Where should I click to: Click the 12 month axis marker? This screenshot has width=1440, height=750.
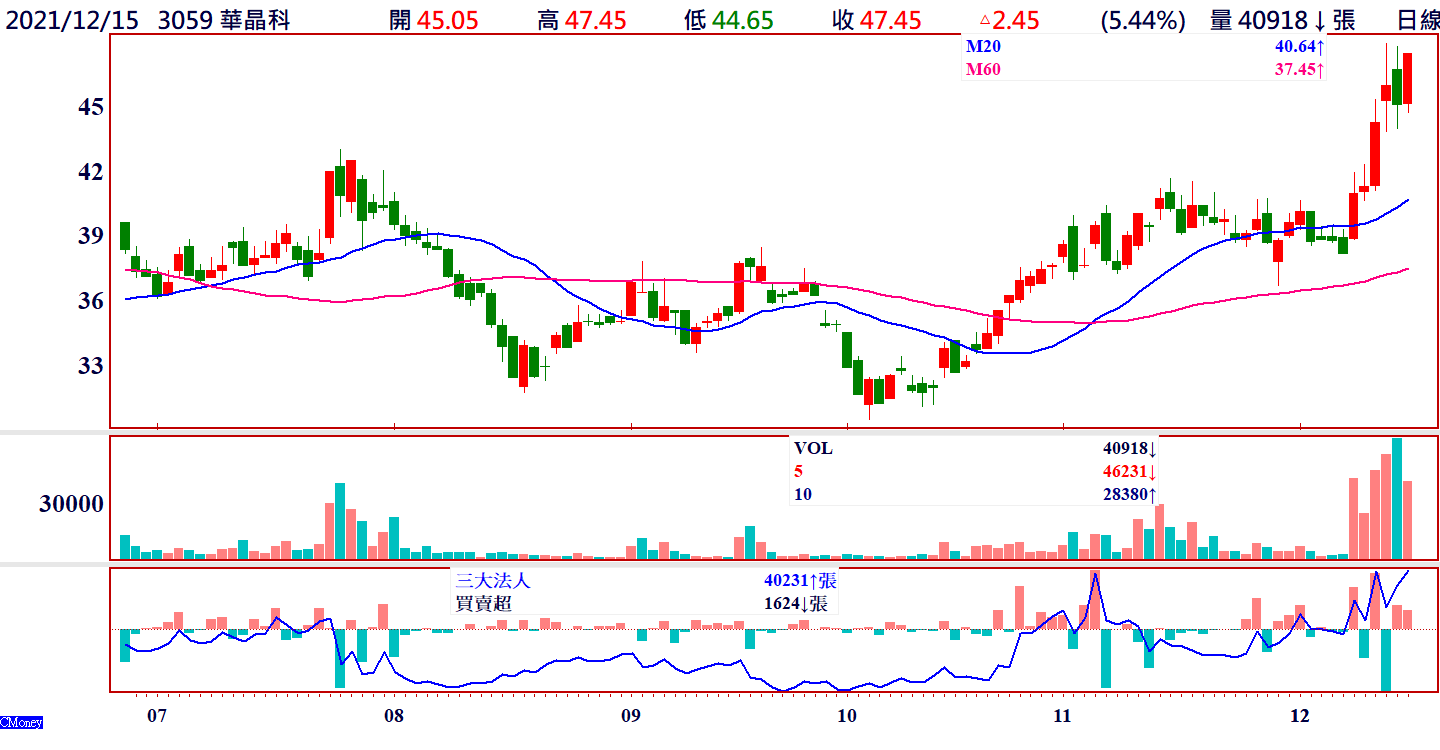[1299, 716]
